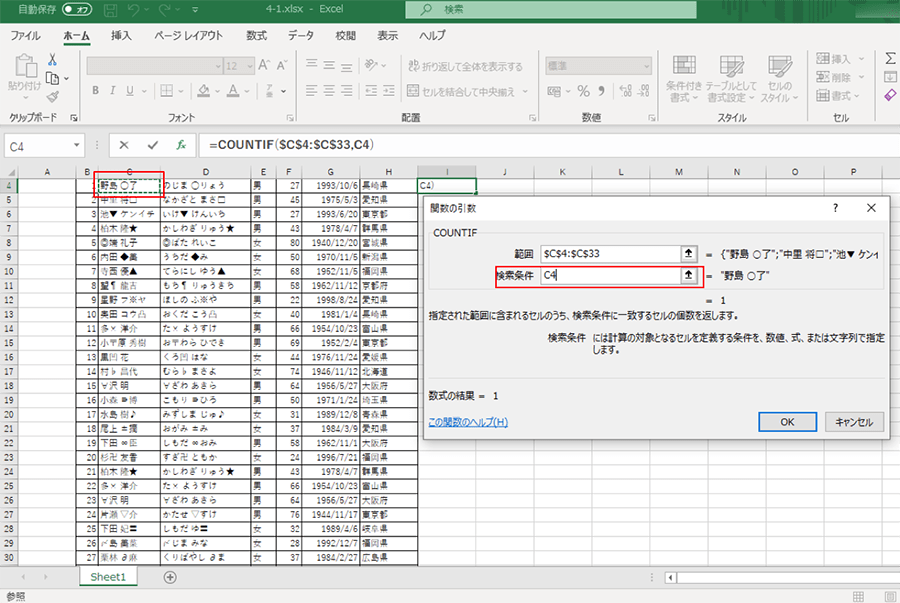Click the phonetic guide (ふりがな) icon
This screenshot has width=900, height=603.
click(269, 91)
